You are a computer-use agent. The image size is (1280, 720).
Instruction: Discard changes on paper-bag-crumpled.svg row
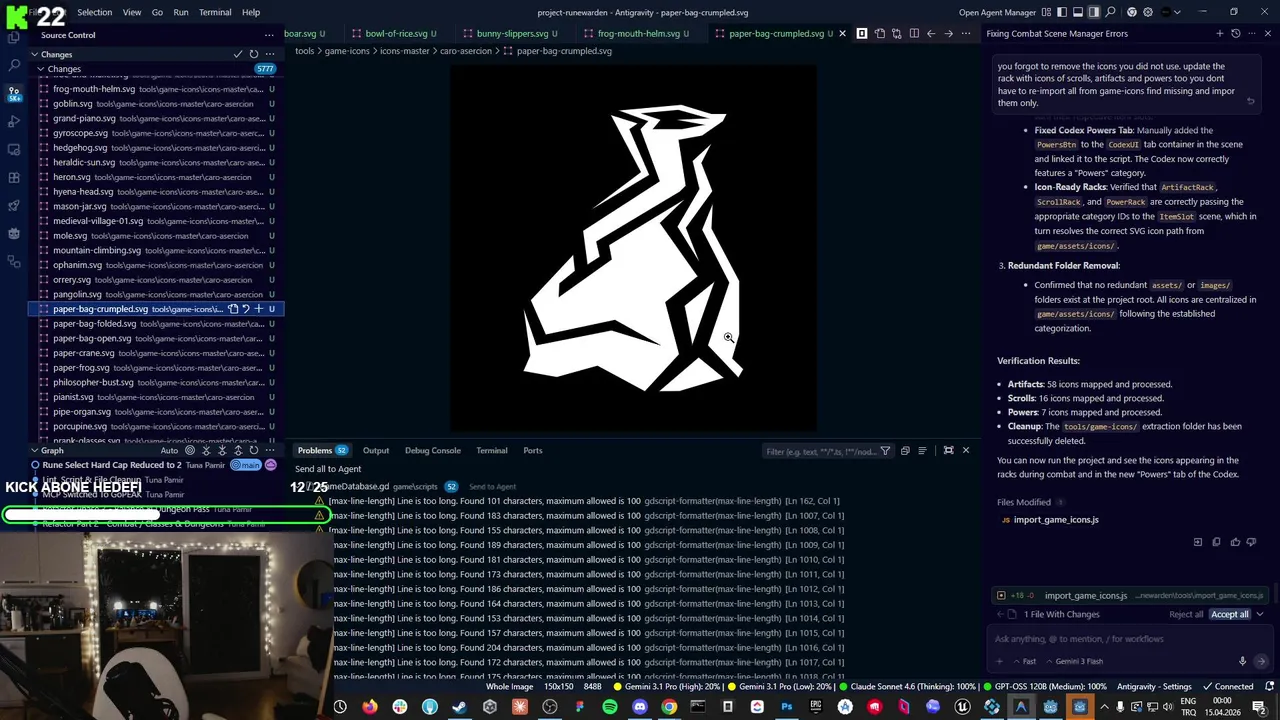(246, 309)
